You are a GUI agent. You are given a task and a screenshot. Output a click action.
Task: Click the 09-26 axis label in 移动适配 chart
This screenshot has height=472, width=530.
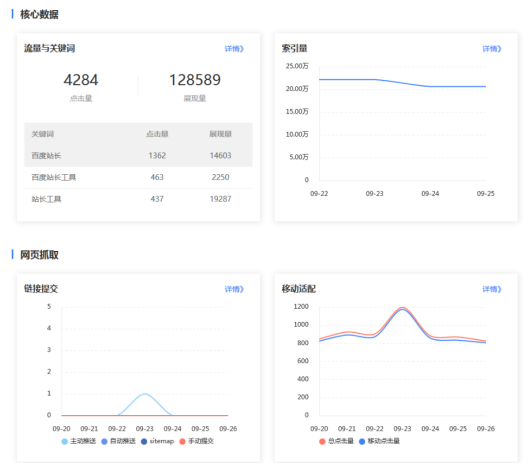click(x=486, y=429)
